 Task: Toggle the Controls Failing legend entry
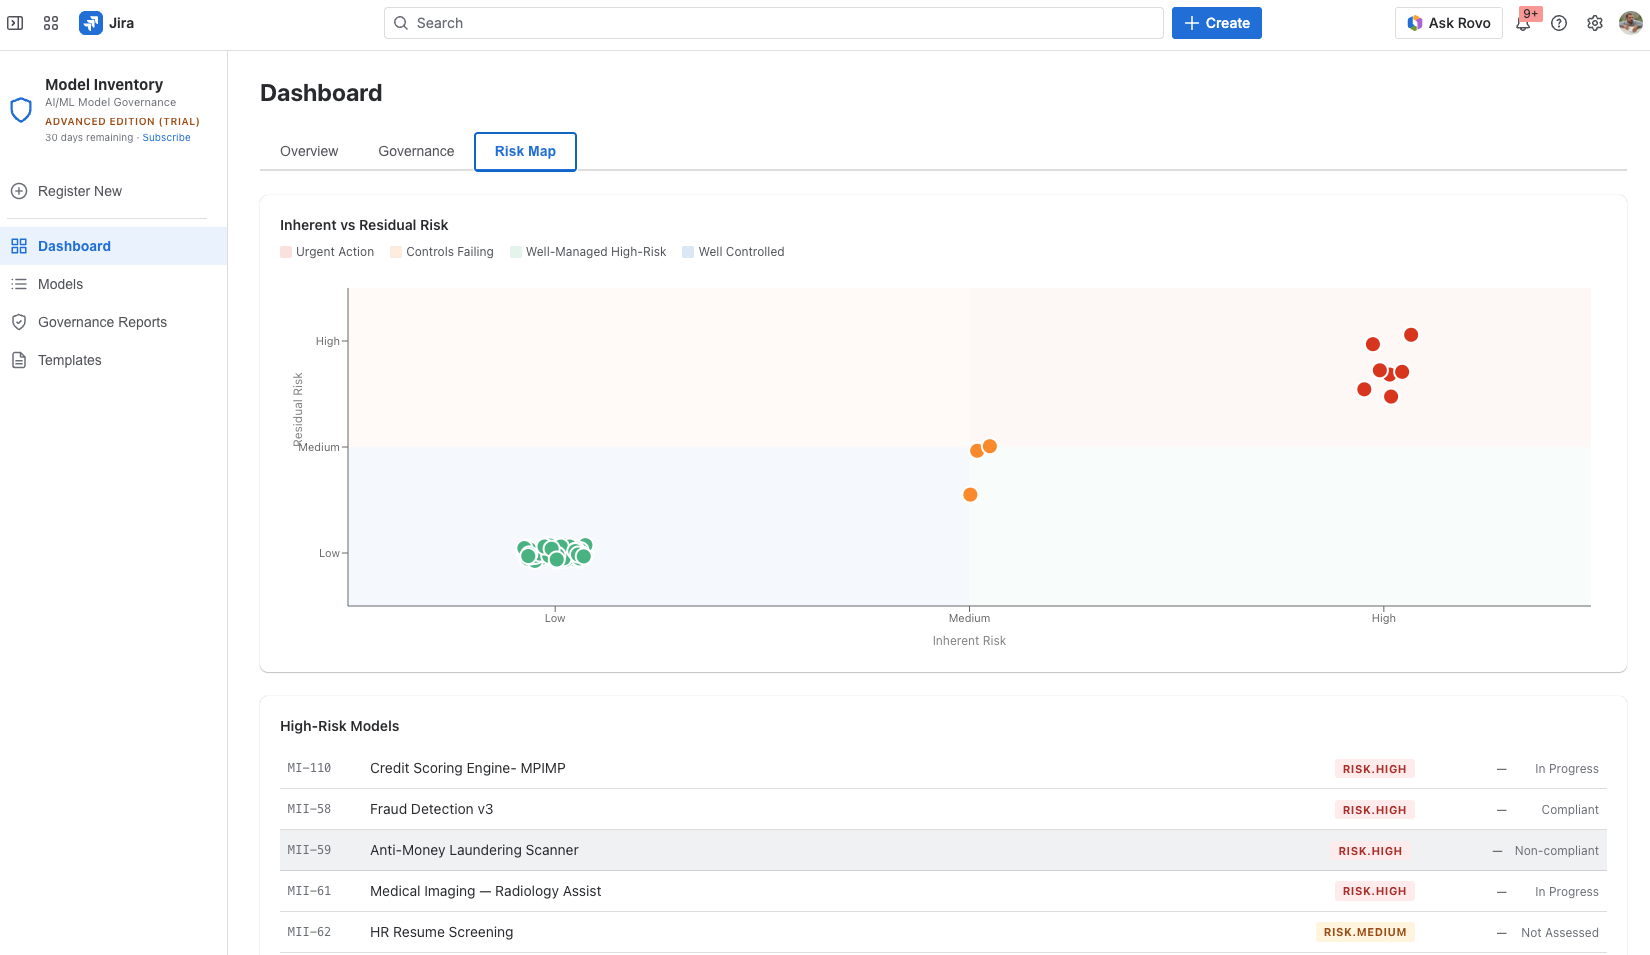pyautogui.click(x=441, y=252)
